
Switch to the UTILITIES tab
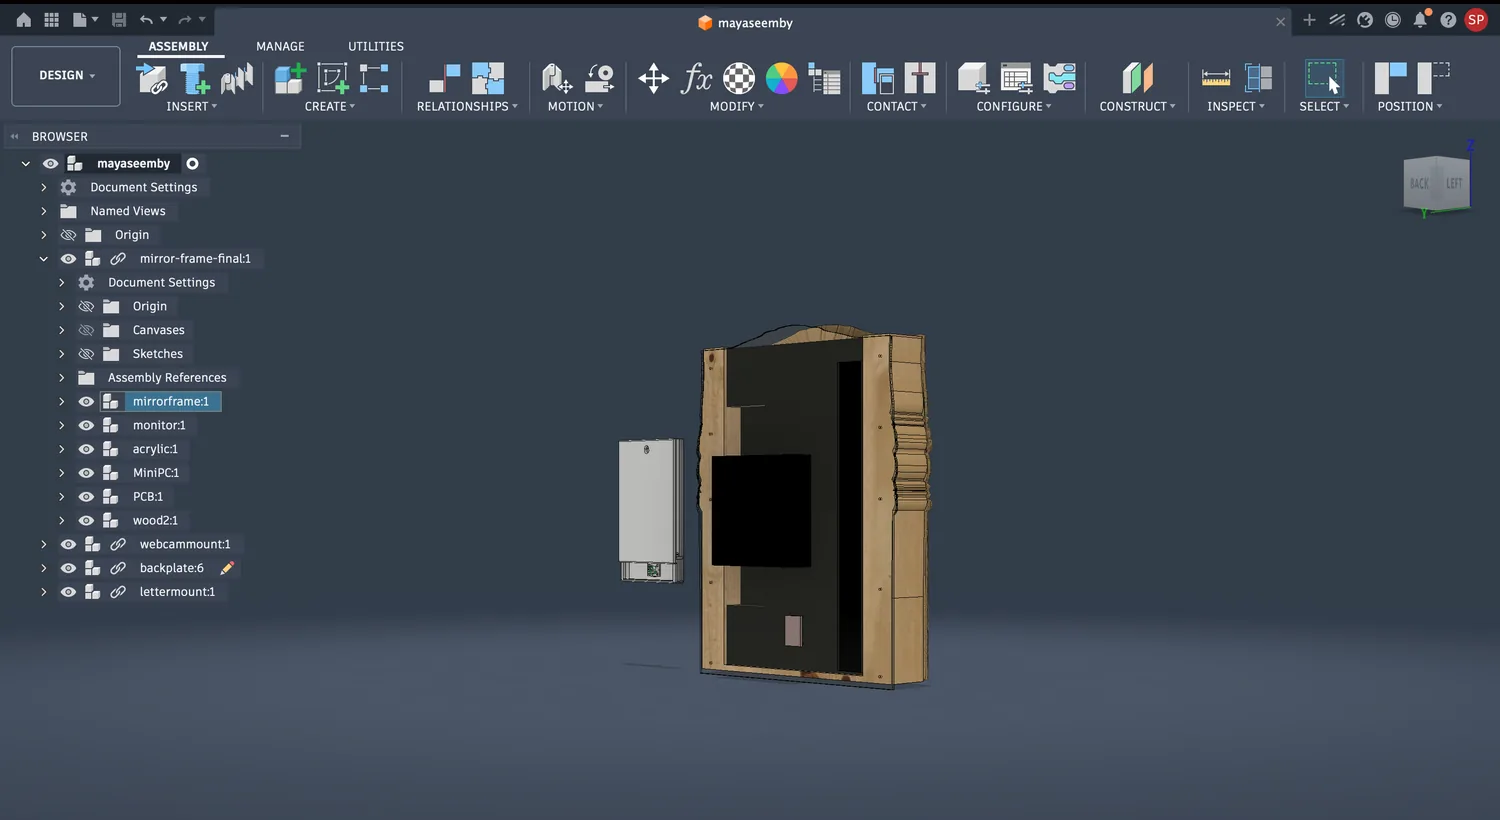376,46
